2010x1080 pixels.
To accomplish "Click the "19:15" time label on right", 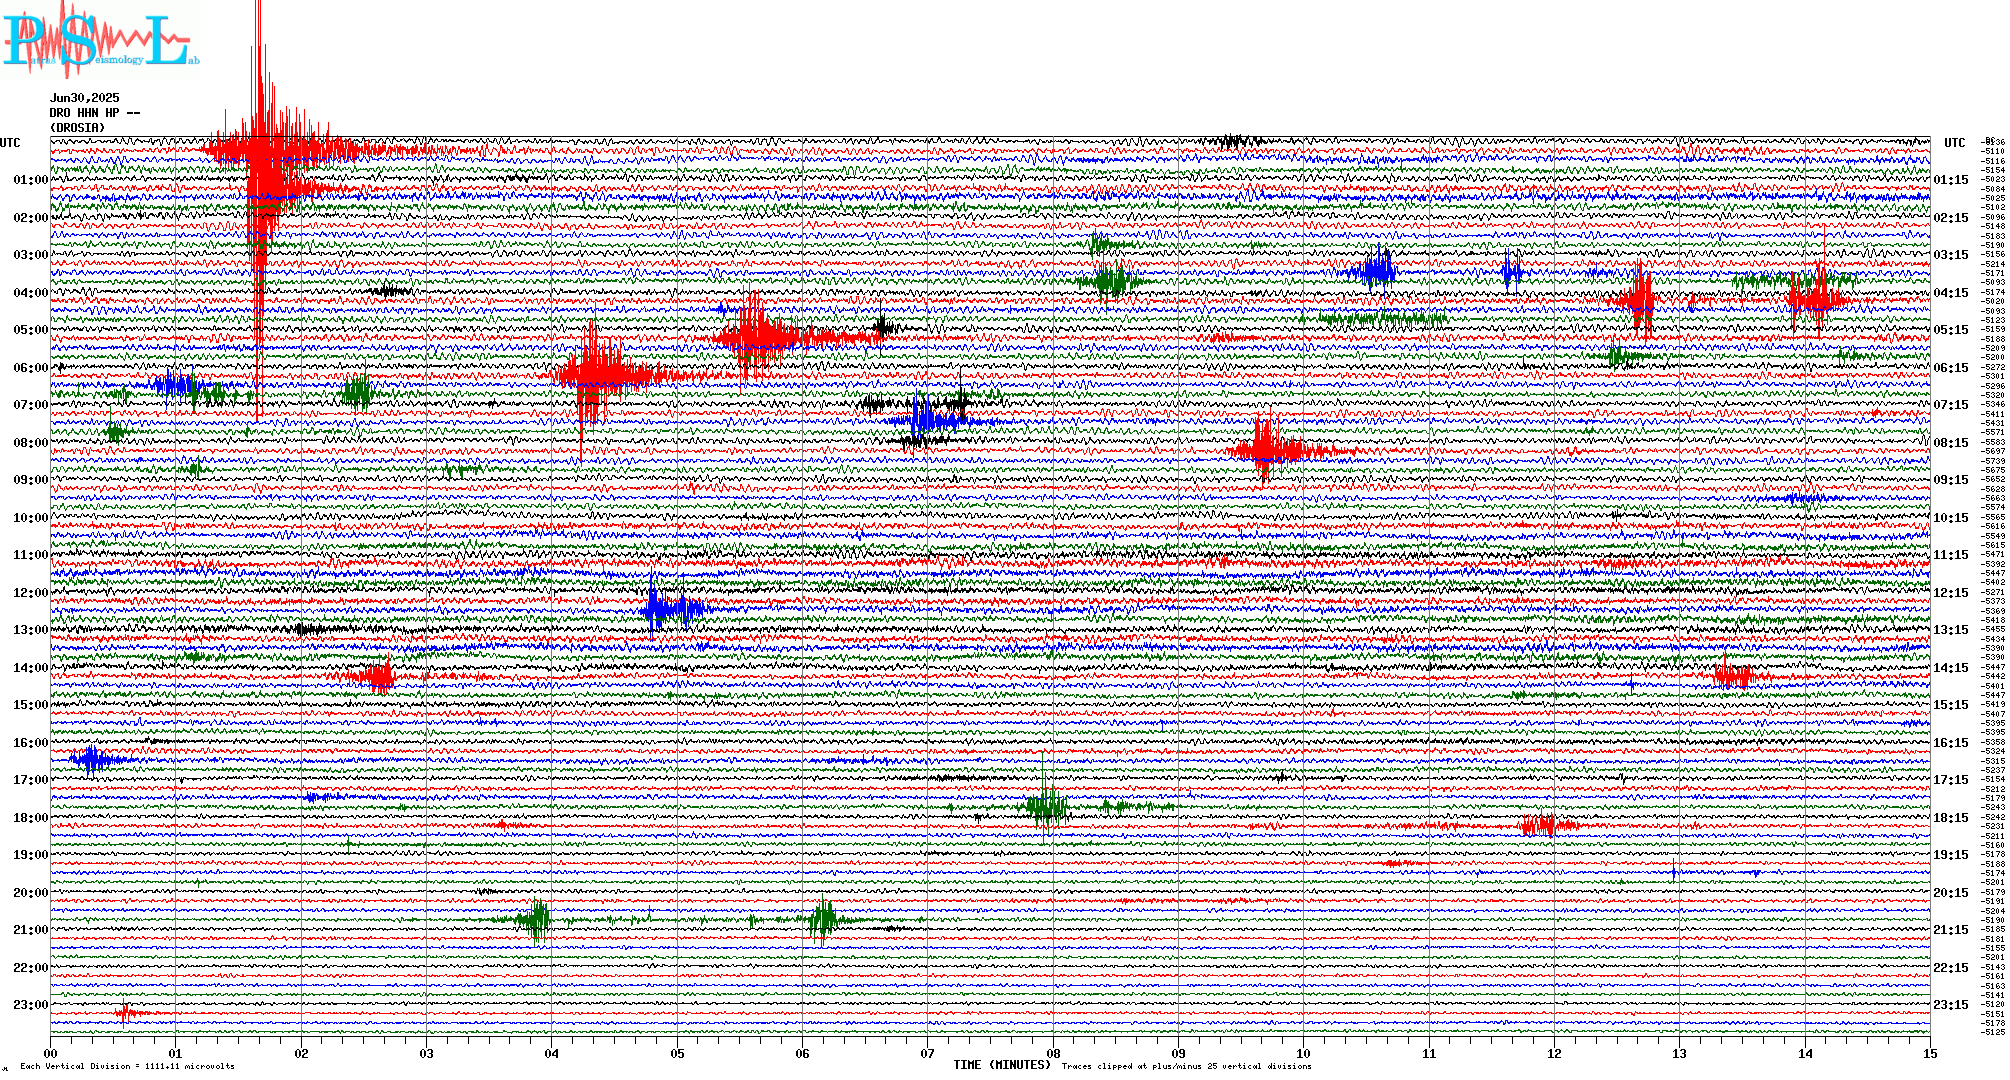I will [1951, 855].
